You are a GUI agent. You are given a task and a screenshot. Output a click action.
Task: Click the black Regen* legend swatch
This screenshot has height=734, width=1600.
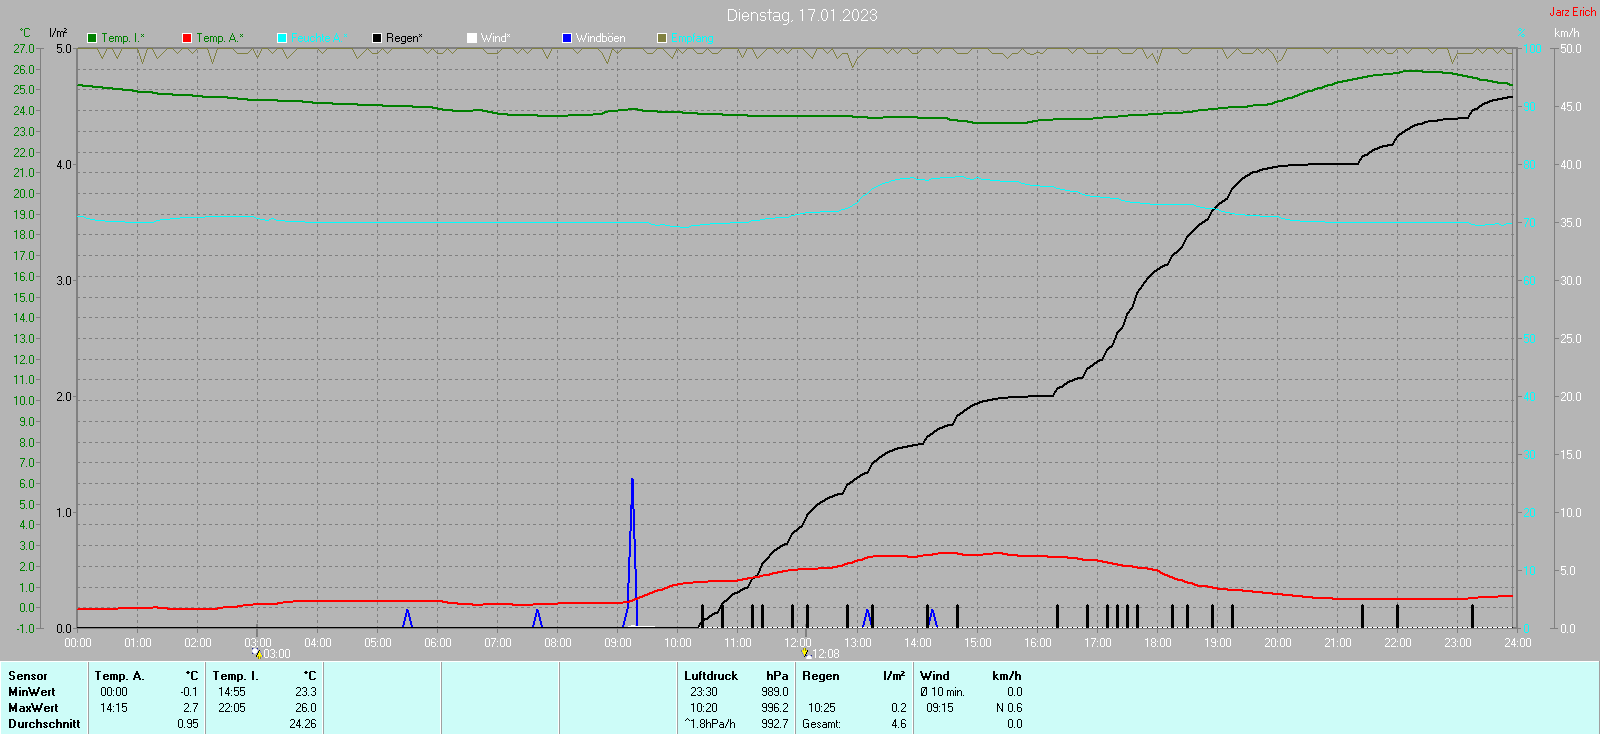tap(377, 38)
